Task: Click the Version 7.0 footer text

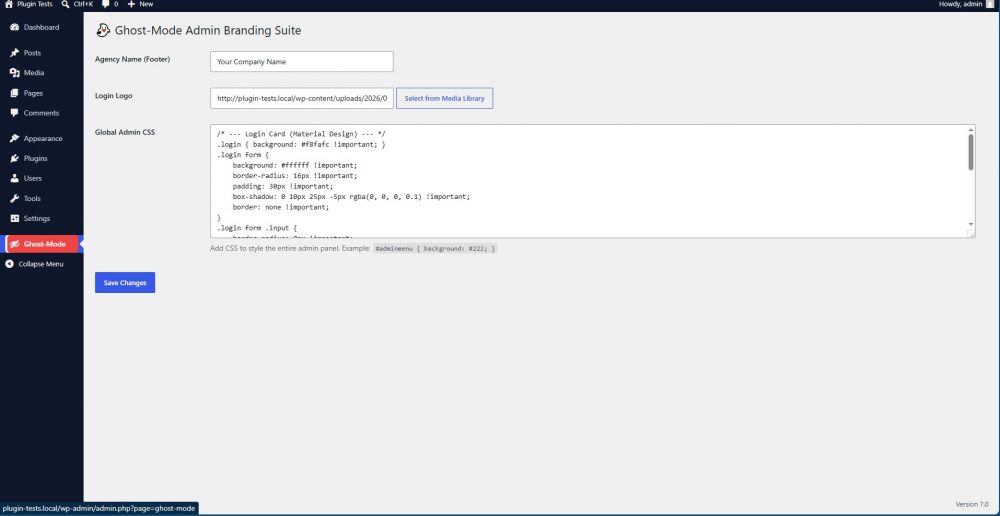Action: pyautogui.click(x=972, y=504)
